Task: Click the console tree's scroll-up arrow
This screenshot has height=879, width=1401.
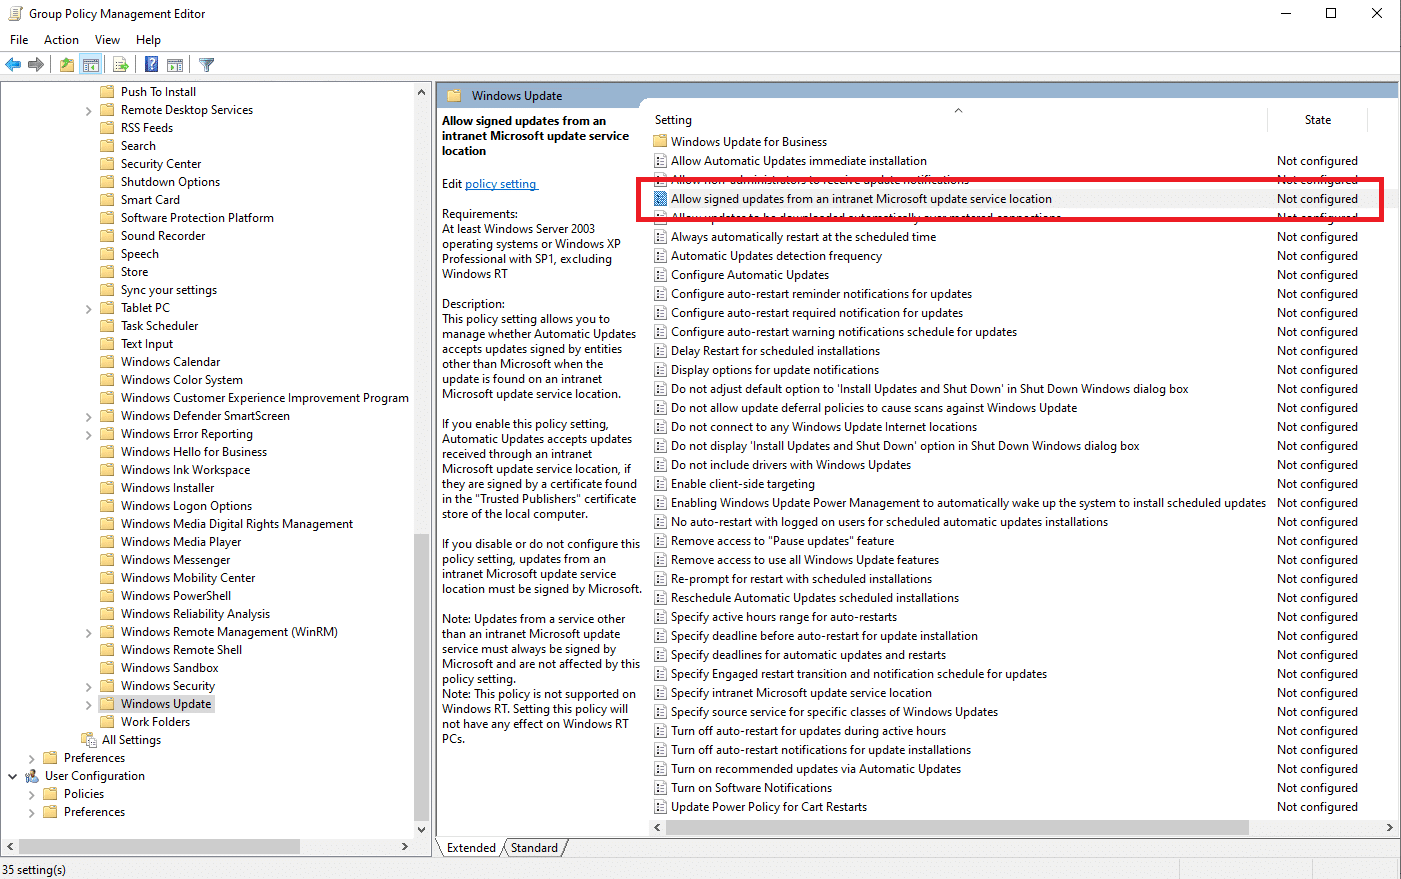Action: click(x=421, y=92)
